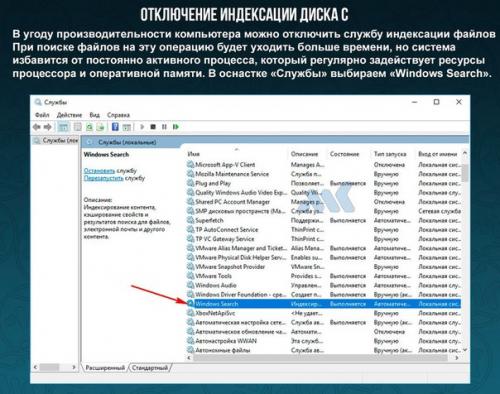
Task: Click the vertical scrollbar up arrow in list
Action: coord(465,153)
